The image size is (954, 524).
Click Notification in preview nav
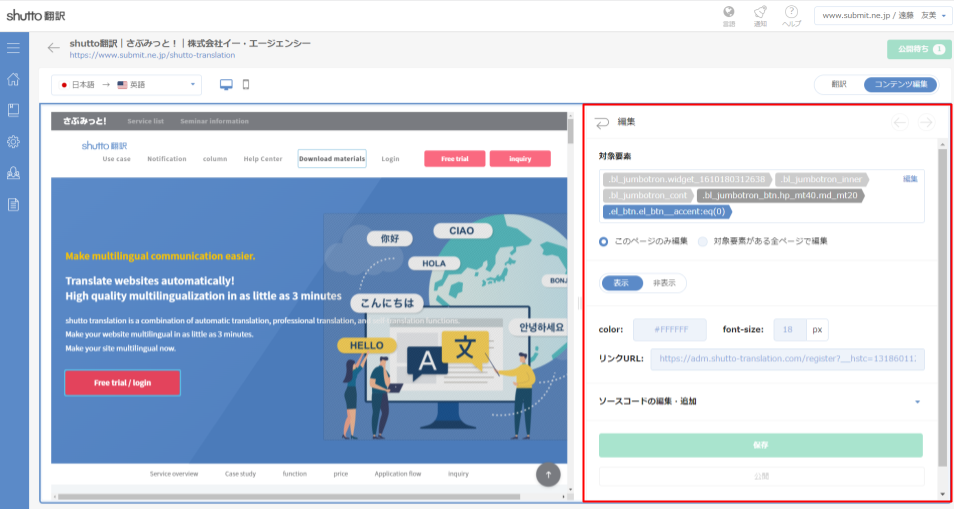click(x=167, y=159)
